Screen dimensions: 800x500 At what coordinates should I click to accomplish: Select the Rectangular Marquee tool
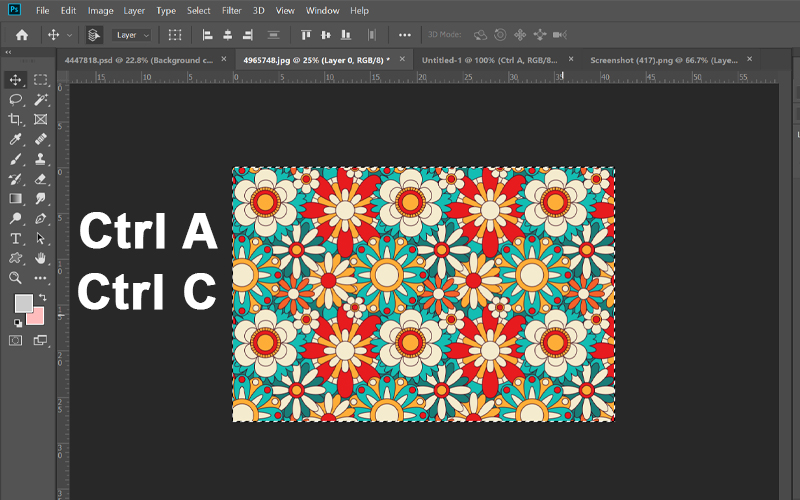click(40, 80)
